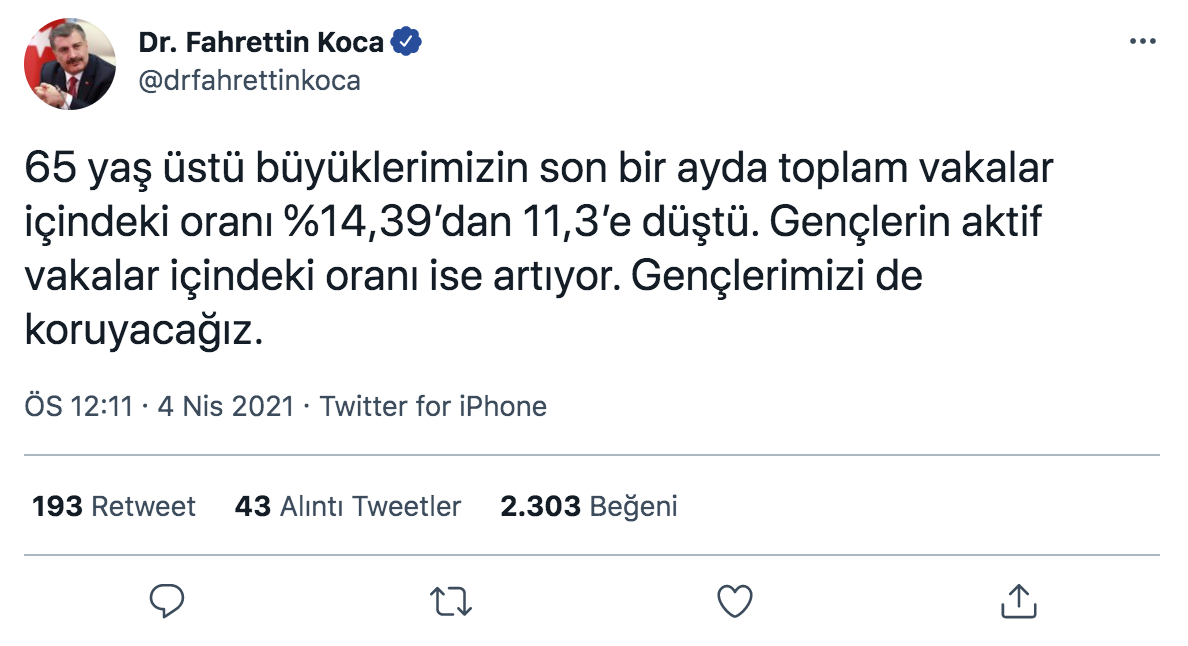Click the verified blue checkmark badge
Viewport: 1188px width, 646px height.
coord(406,40)
